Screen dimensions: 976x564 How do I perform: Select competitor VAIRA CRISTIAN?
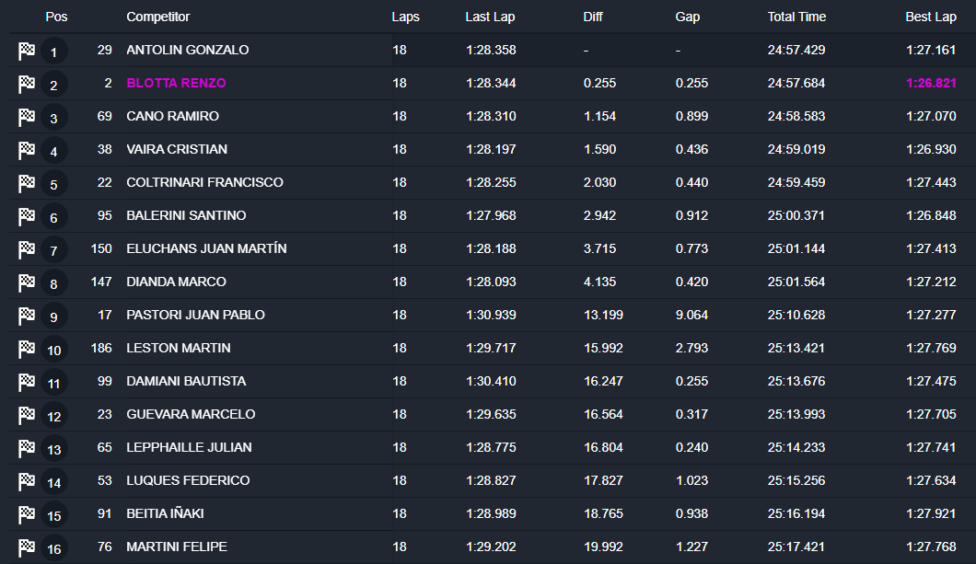[176, 150]
